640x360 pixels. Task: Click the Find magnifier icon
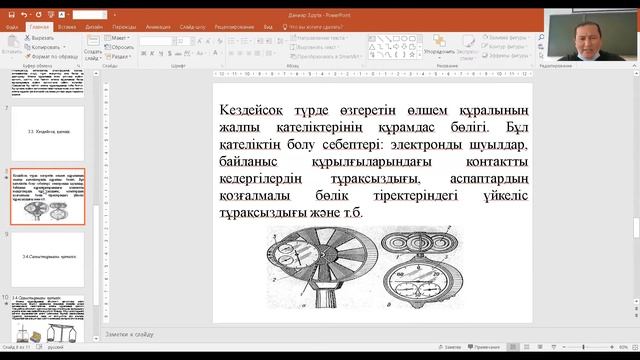tap(541, 38)
